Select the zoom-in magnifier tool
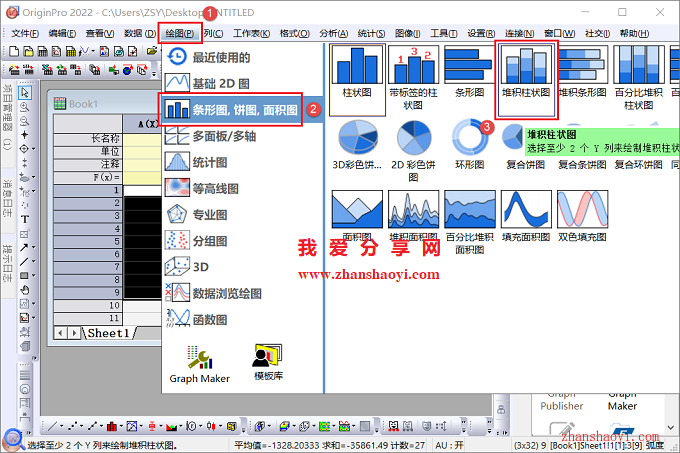Image resolution: width=680 pixels, height=453 pixels. coord(25,107)
